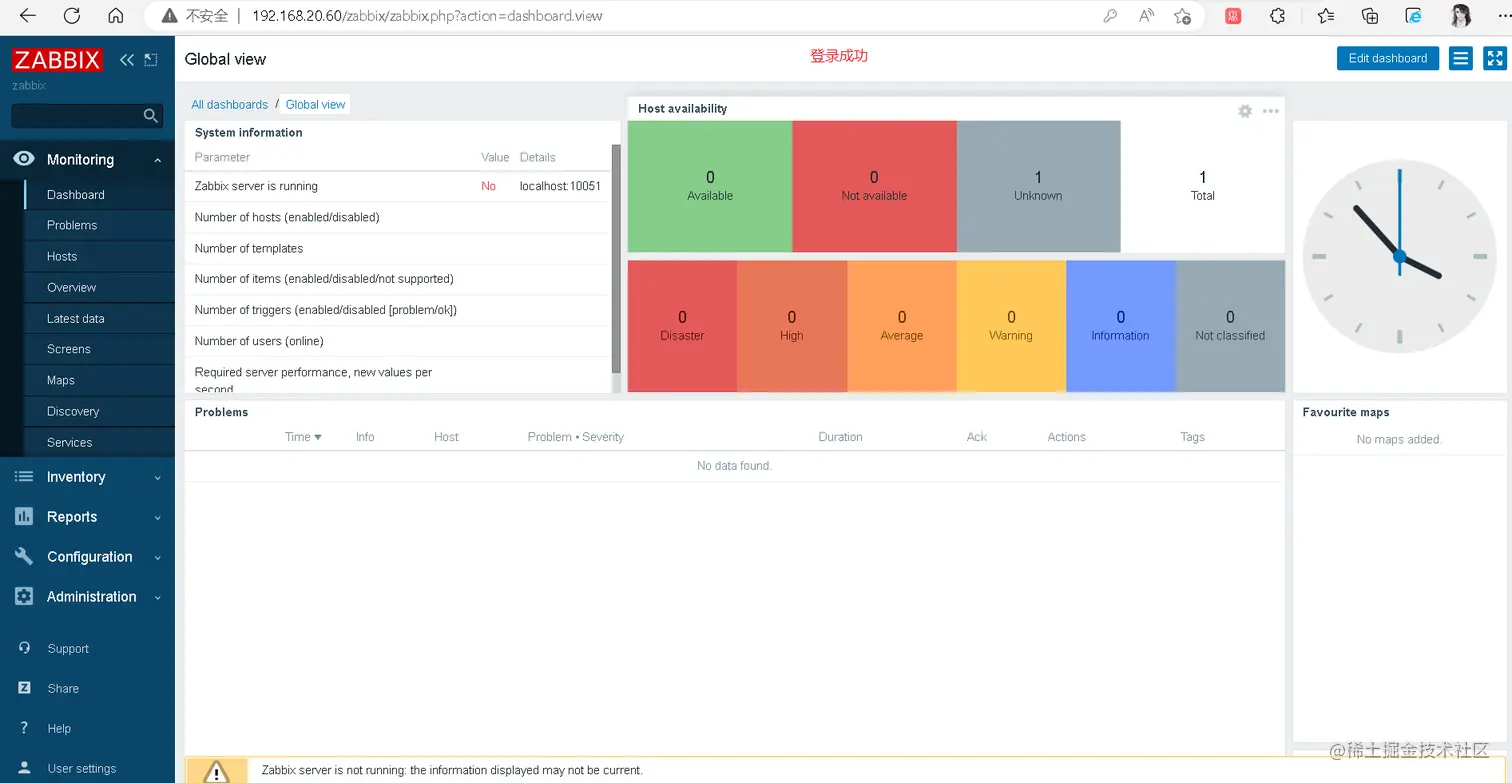Viewport: 1512px width, 783px height.
Task: Click the Support headset icon
Action: (25, 648)
